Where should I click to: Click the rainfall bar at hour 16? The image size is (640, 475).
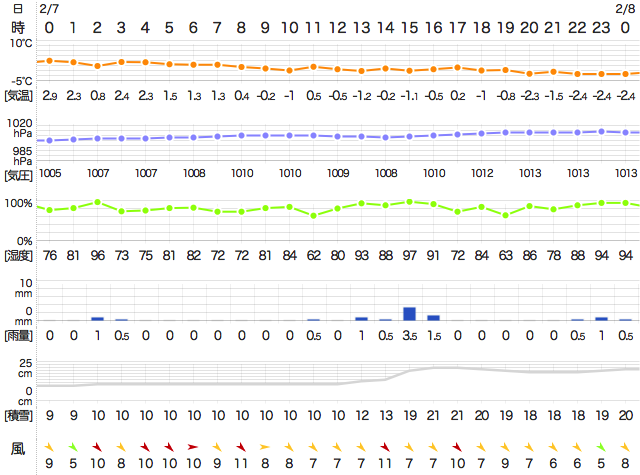coord(433,317)
